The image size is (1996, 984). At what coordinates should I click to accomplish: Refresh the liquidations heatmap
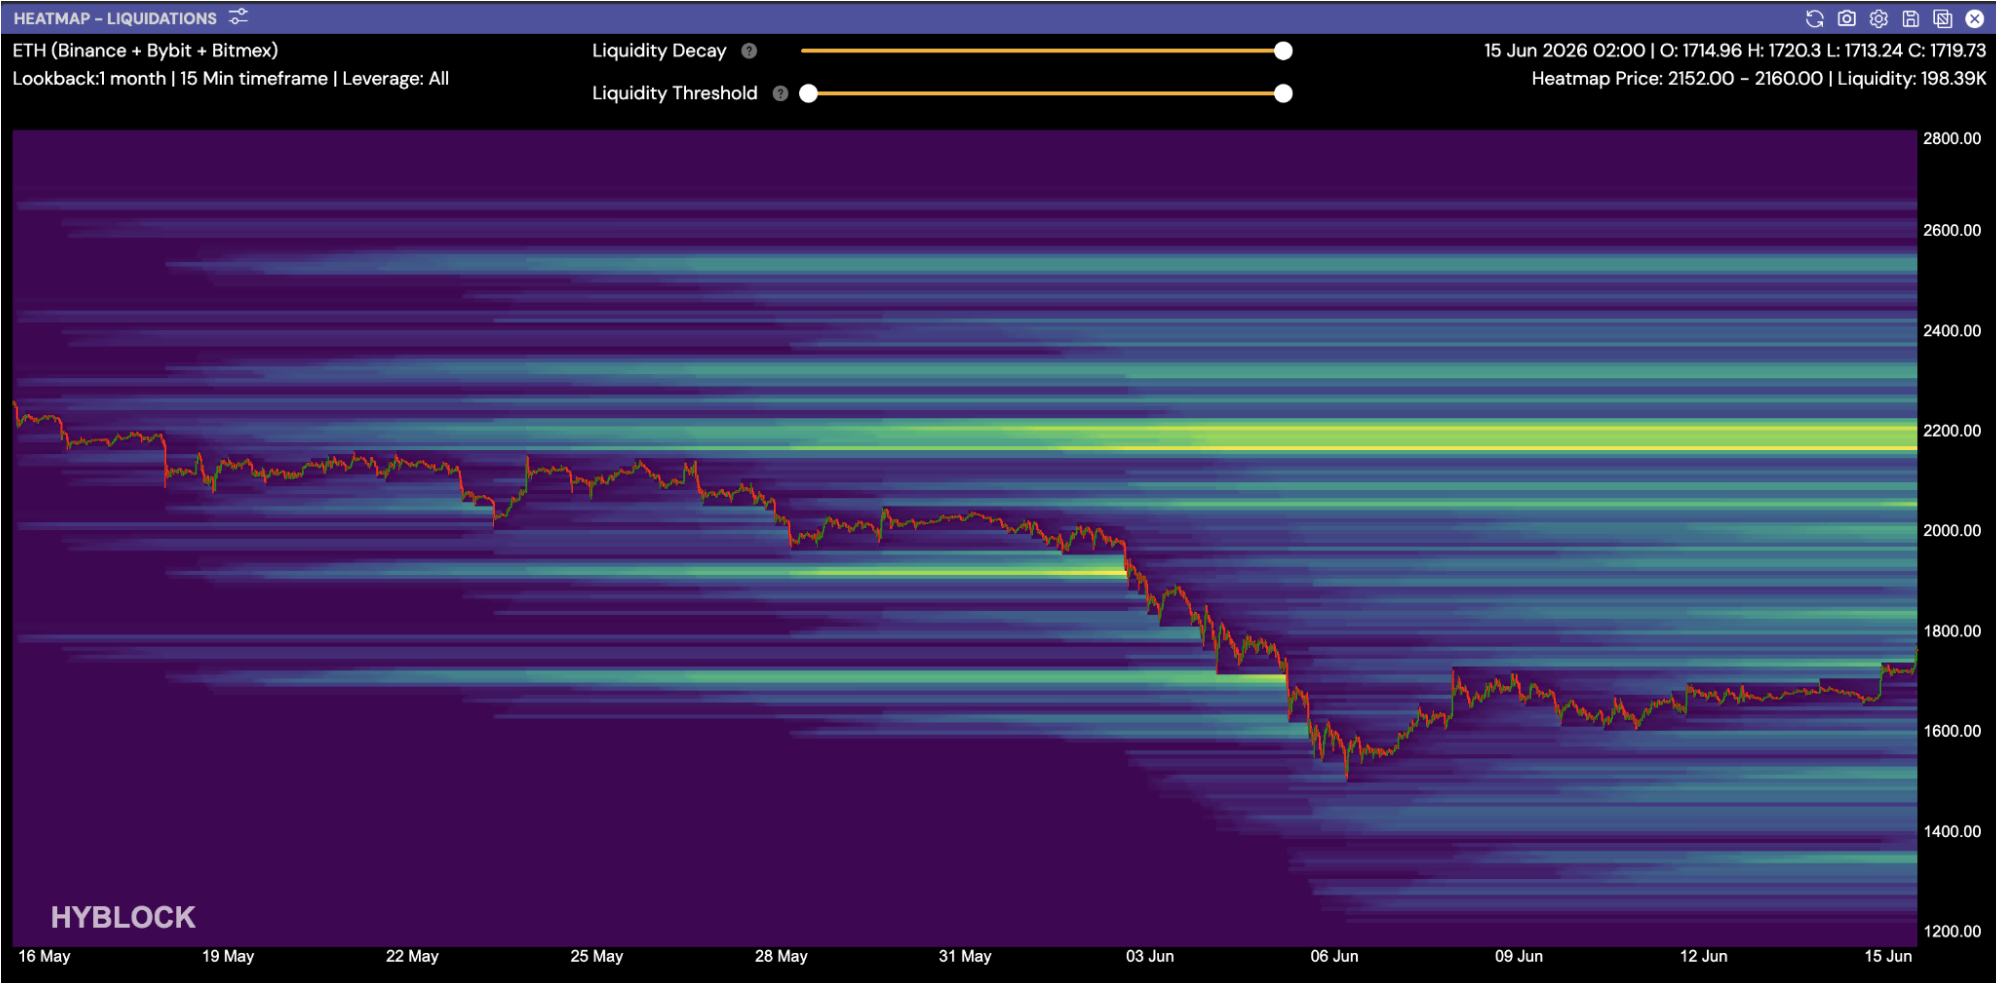[x=1814, y=19]
